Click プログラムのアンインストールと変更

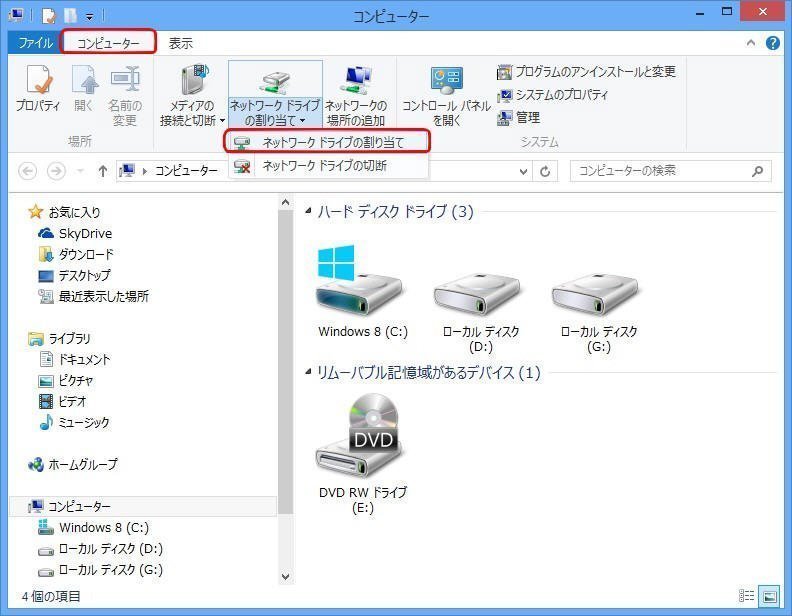click(586, 72)
